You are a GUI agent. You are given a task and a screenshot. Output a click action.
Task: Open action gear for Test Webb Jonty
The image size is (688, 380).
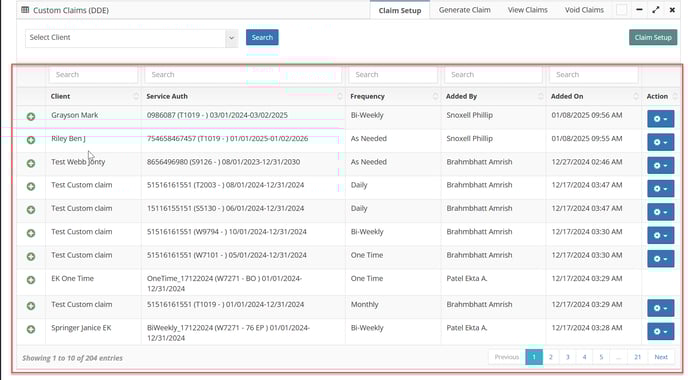(x=660, y=165)
